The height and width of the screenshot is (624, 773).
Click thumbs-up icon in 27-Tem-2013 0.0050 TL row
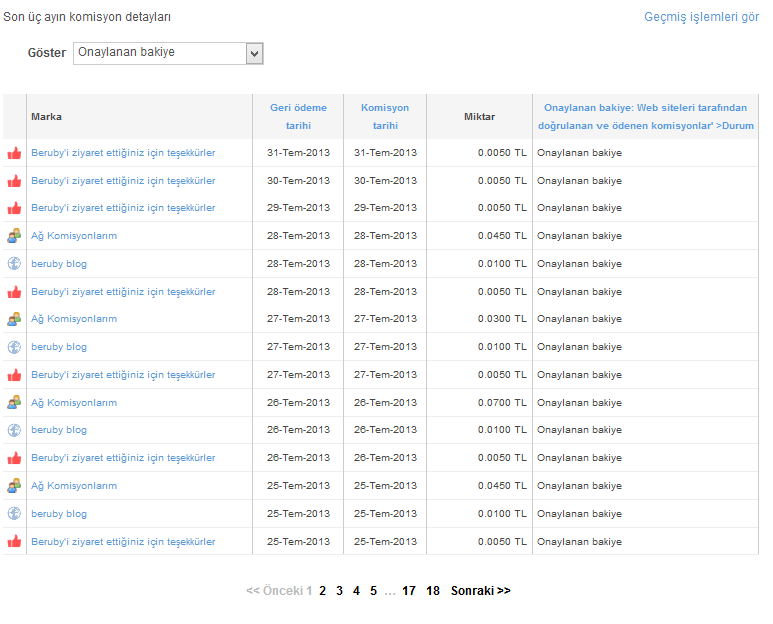point(14,375)
